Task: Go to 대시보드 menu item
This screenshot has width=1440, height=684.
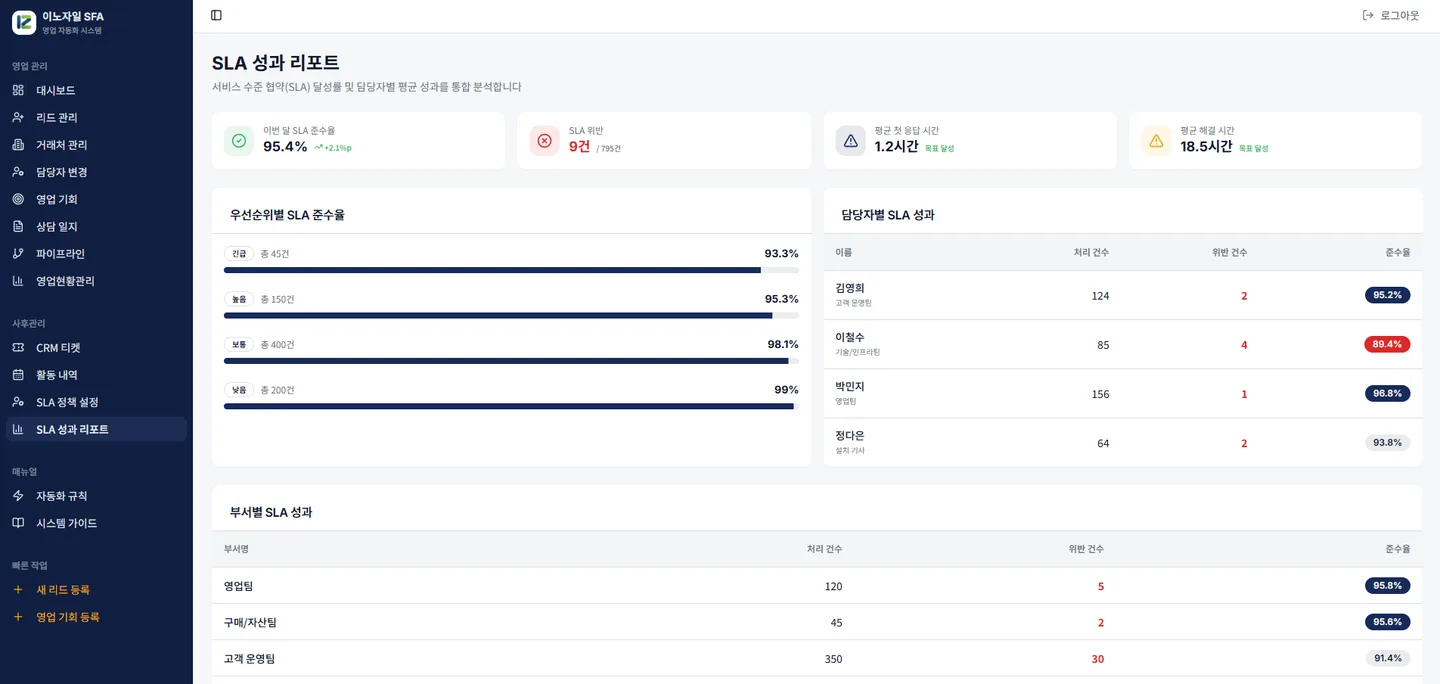Action: tap(96, 90)
